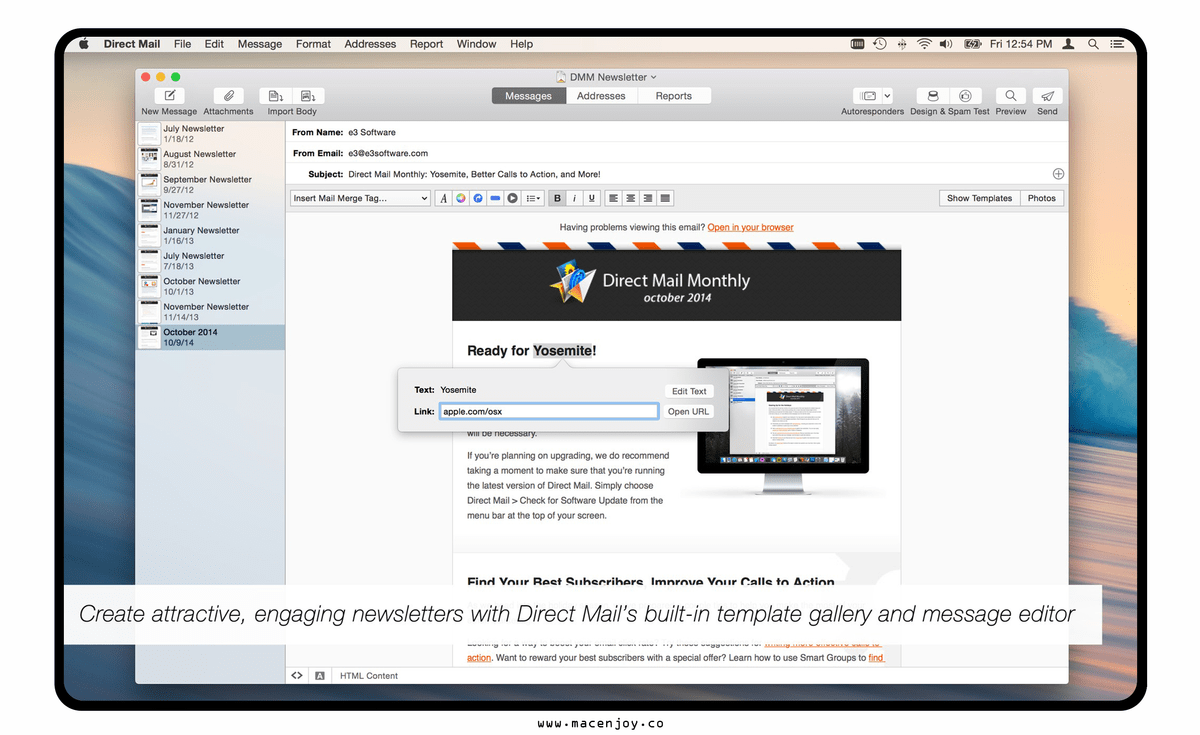Screen dimensions: 1200x735
Task: Select the October 2014 message
Action: point(211,337)
